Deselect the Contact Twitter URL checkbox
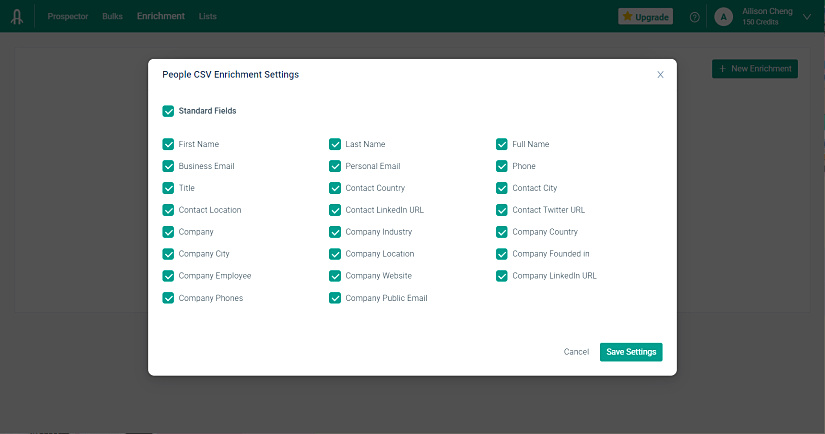Viewport: 825px width, 434px height. pos(502,210)
